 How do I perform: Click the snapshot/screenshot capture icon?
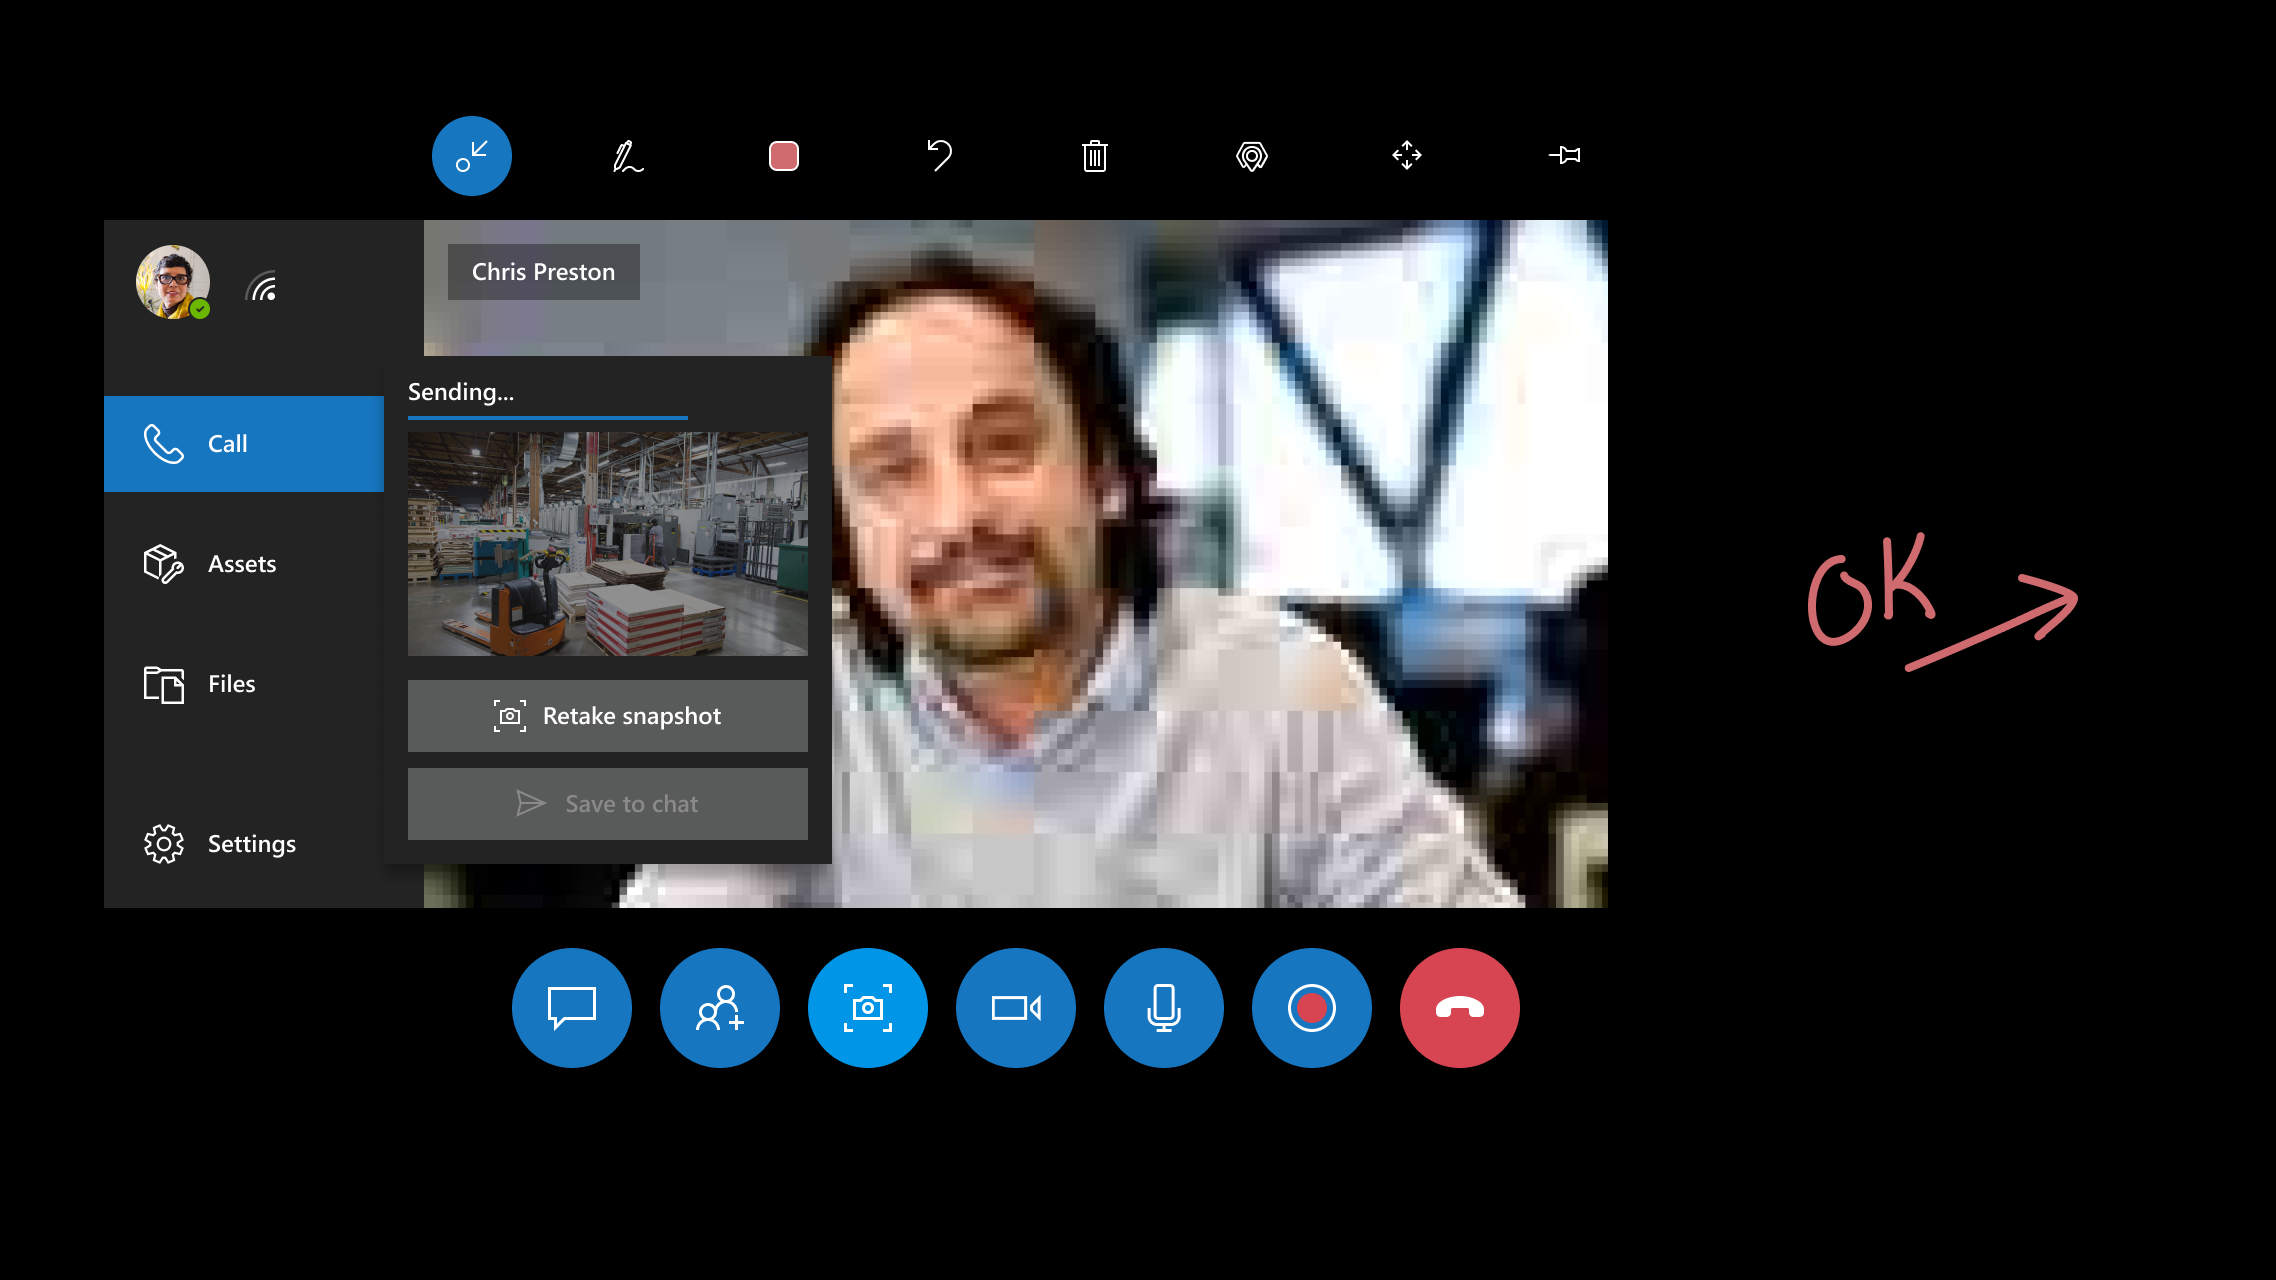coord(868,1008)
